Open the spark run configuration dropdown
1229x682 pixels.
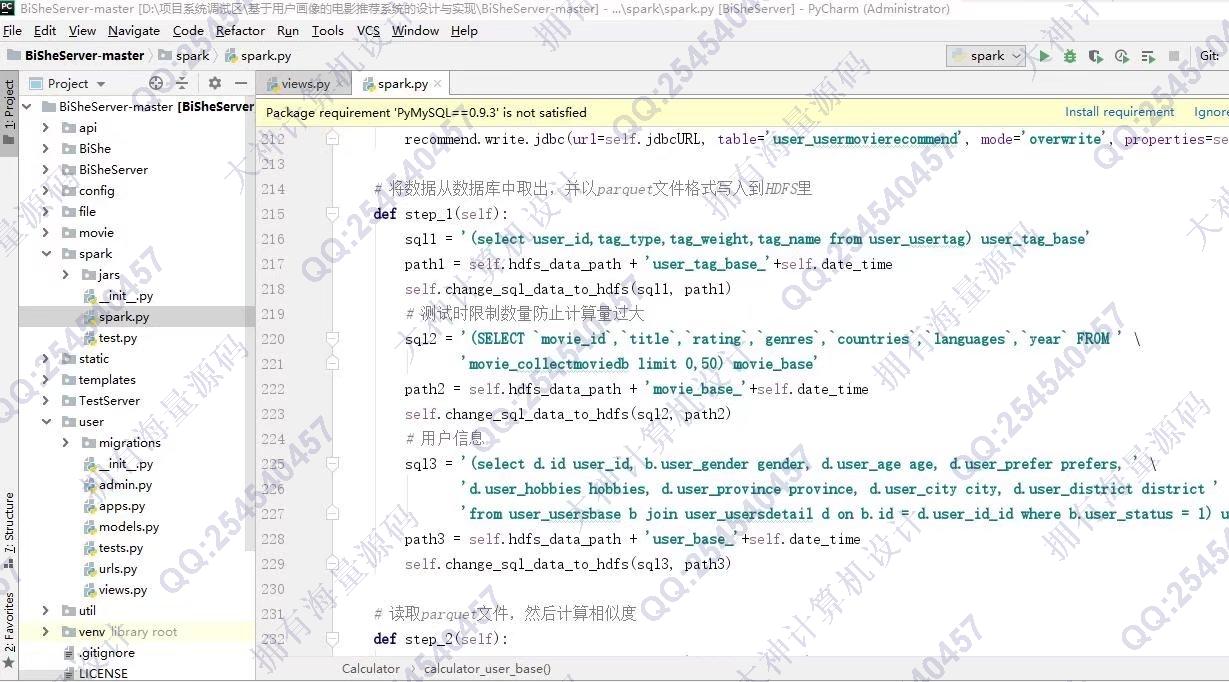point(986,56)
